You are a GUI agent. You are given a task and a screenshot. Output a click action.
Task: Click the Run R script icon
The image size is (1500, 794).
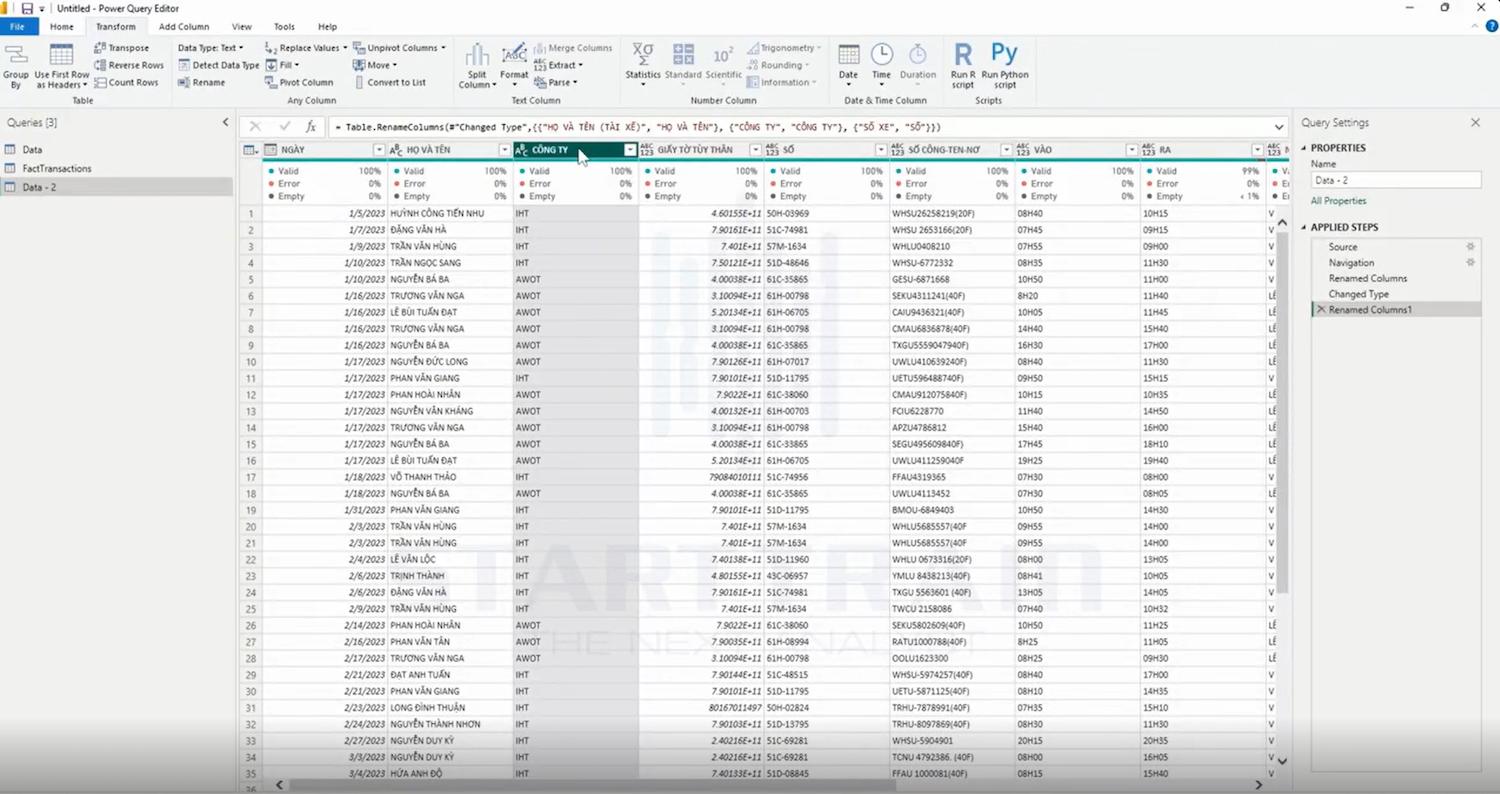pos(963,54)
